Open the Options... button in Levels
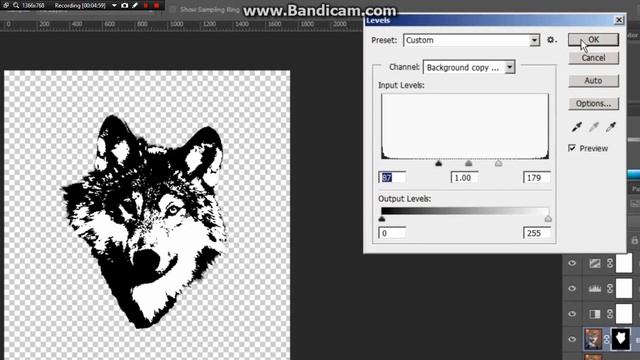This screenshot has width=640, height=360. (x=593, y=104)
